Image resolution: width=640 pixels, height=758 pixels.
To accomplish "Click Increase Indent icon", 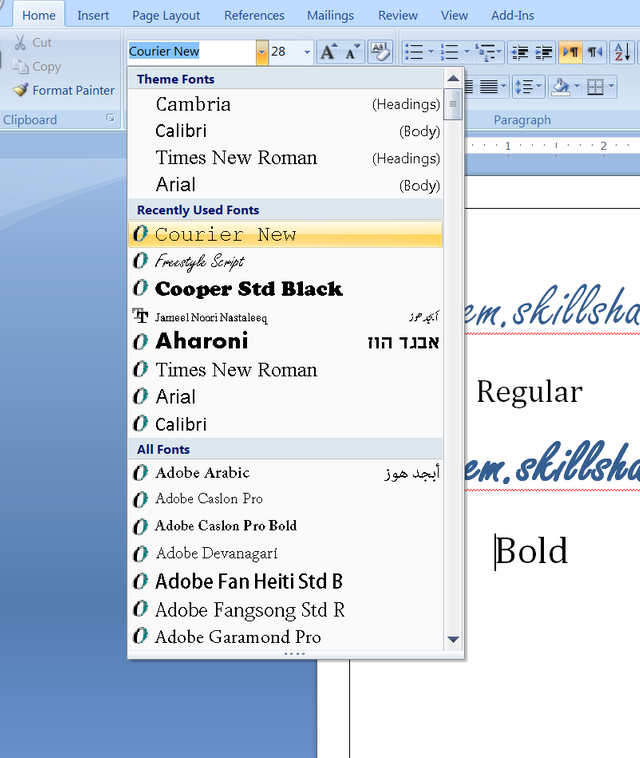I will pyautogui.click(x=543, y=52).
